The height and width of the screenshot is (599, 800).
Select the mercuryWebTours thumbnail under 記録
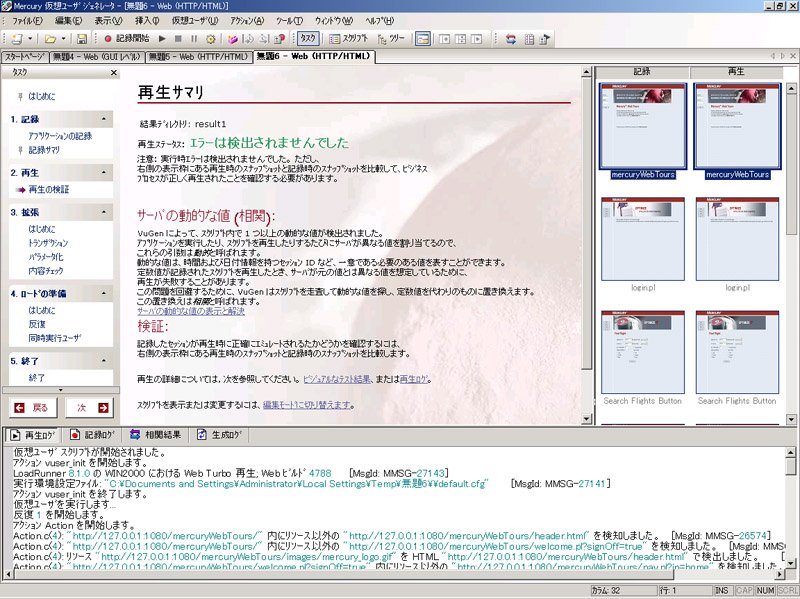643,127
